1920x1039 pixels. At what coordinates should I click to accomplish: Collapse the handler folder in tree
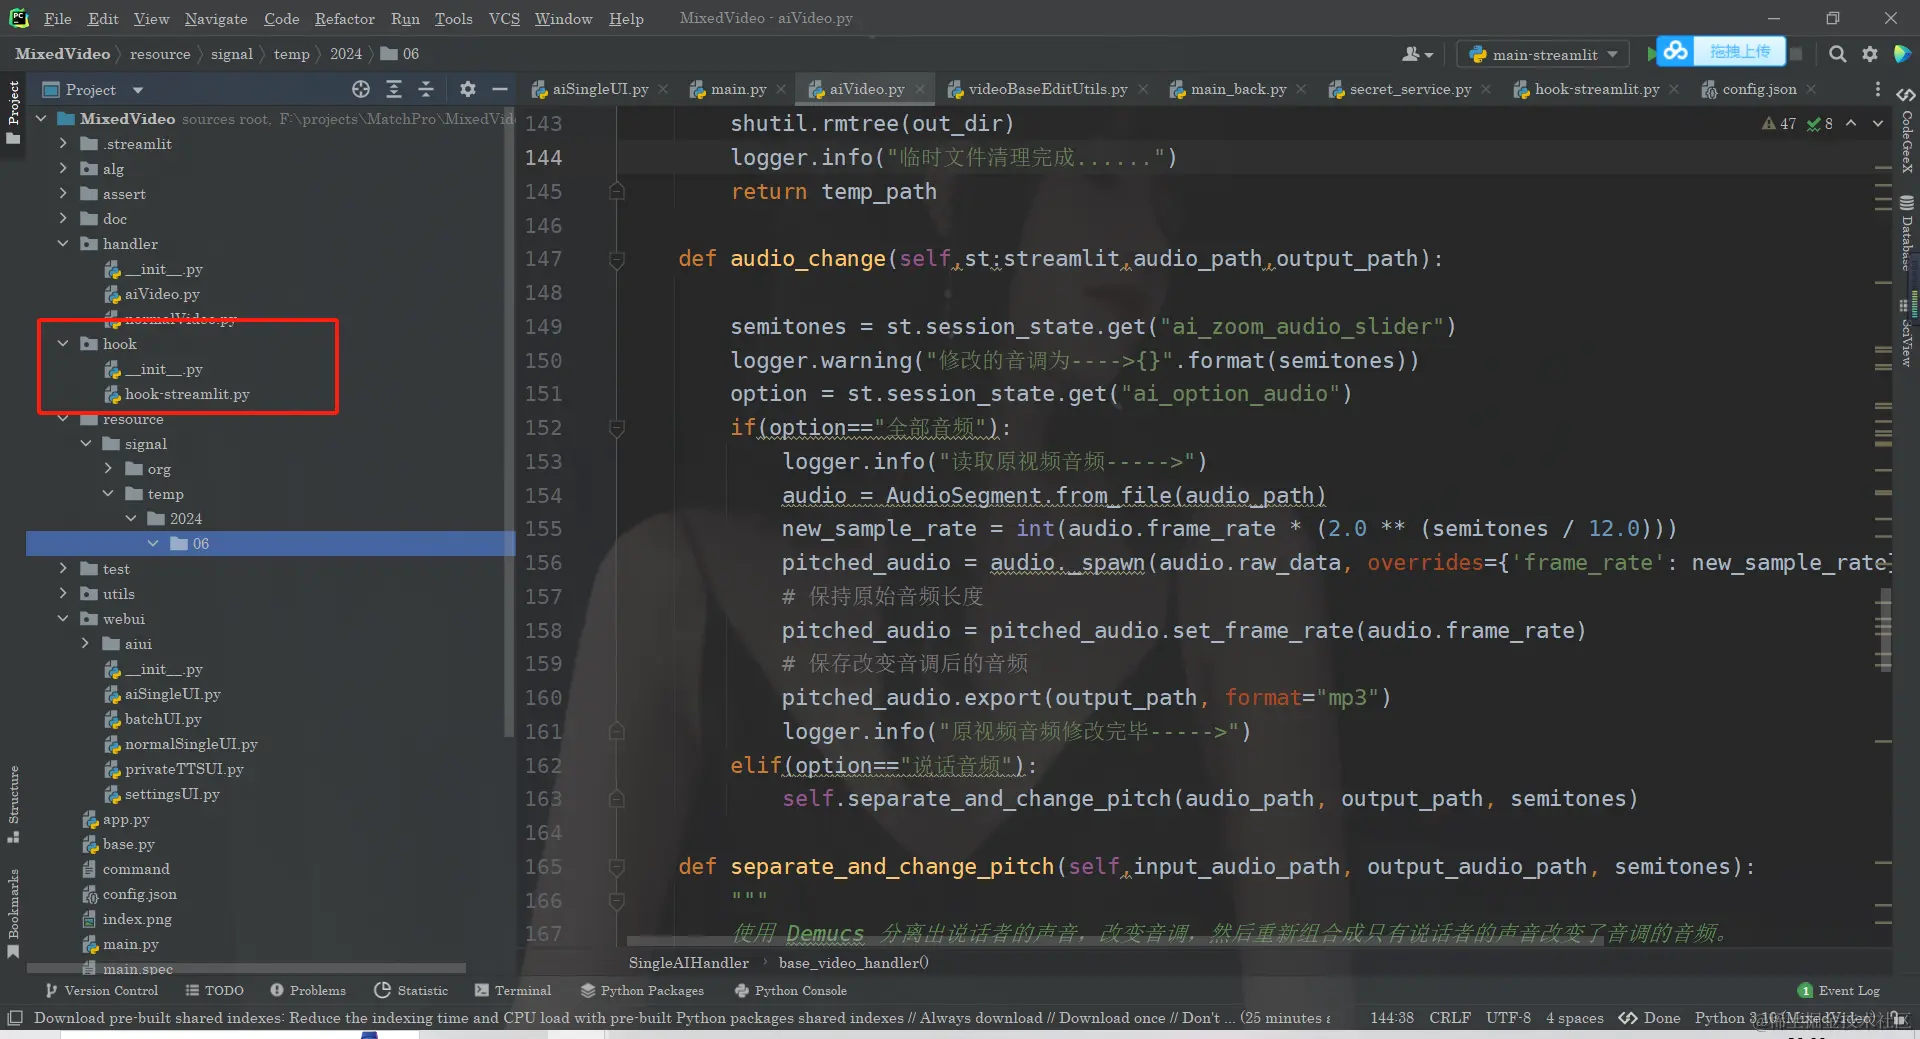click(63, 244)
